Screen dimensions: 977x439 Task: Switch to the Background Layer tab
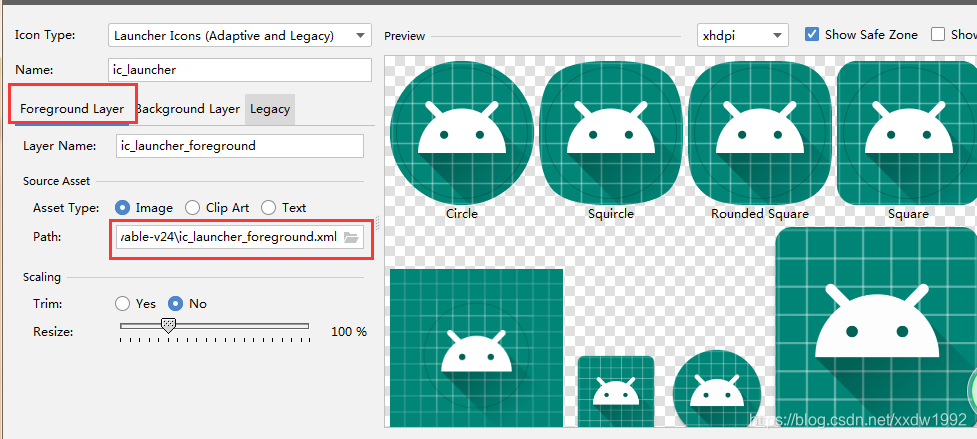click(188, 109)
